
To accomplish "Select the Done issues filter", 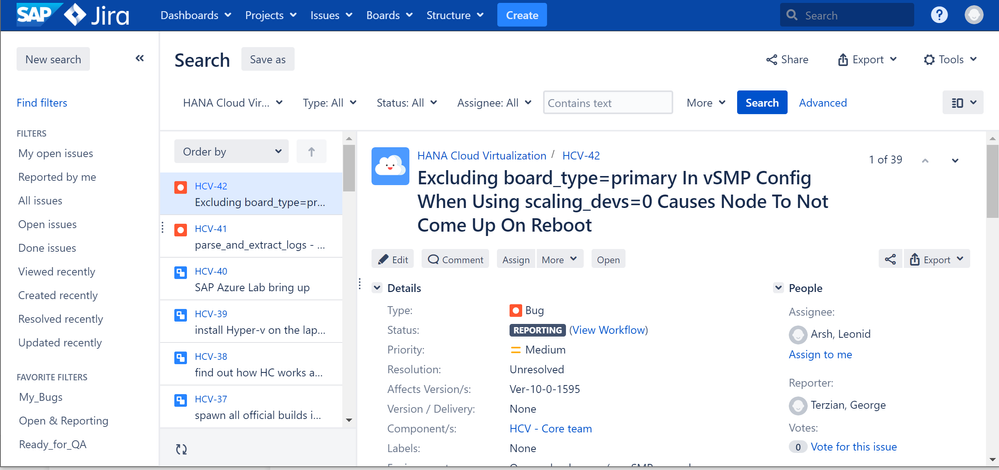I will coord(47,248).
